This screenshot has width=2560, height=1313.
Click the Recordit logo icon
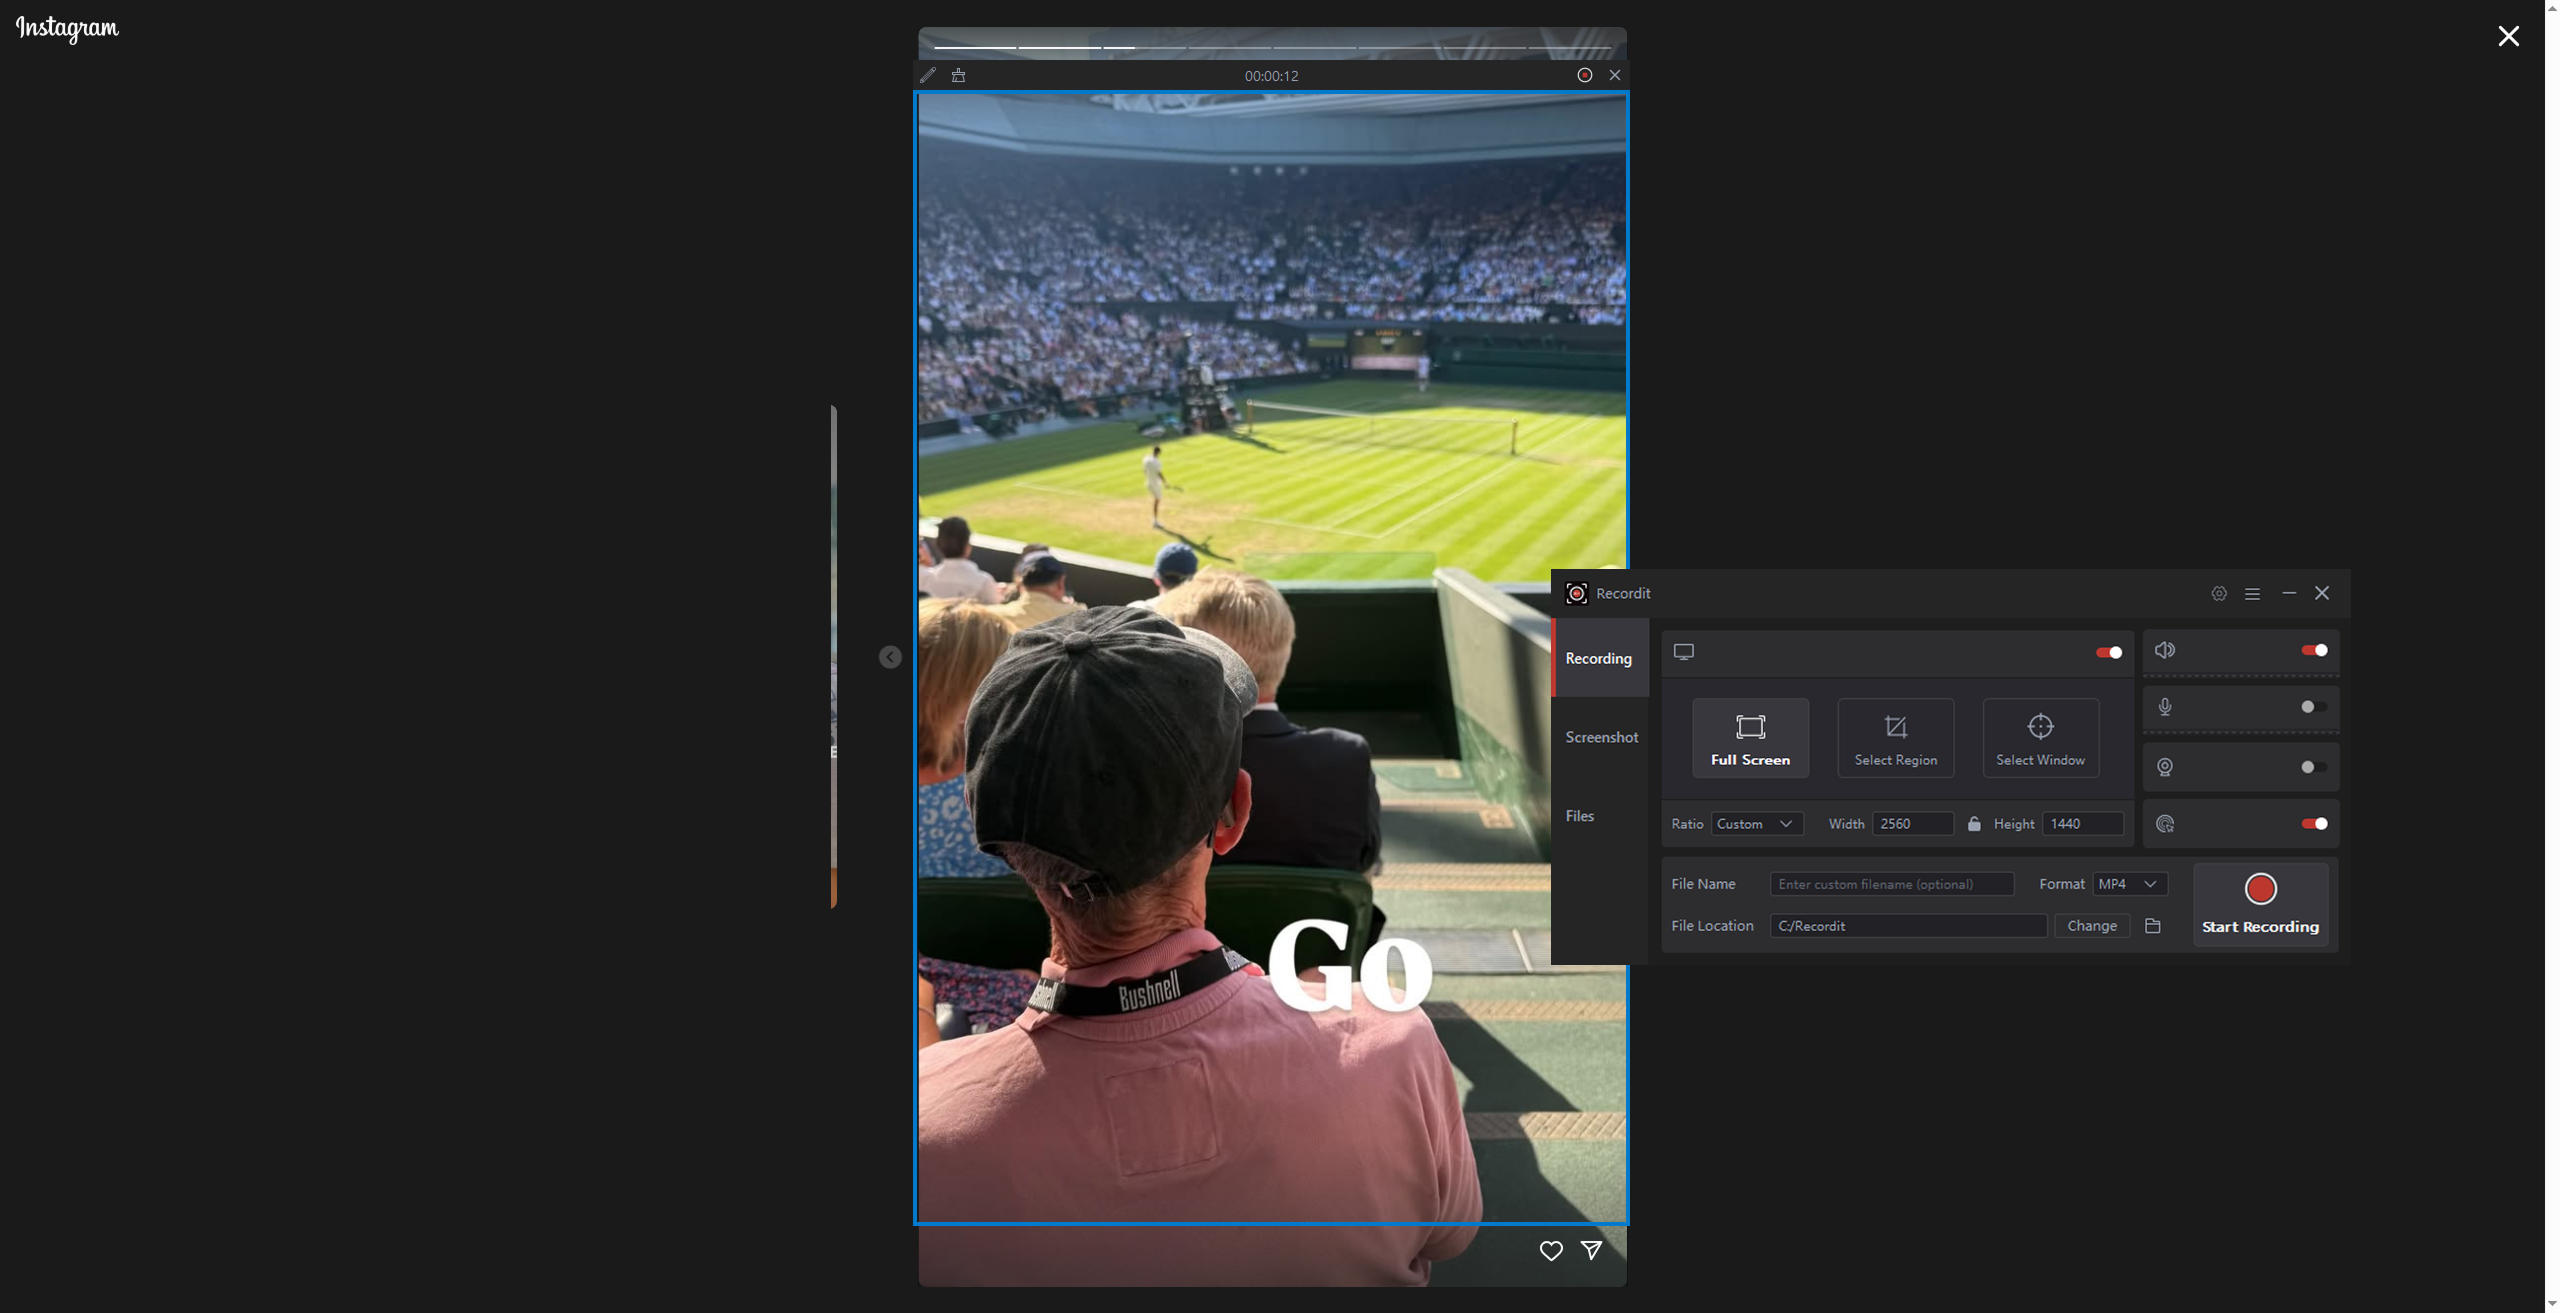coord(1576,593)
